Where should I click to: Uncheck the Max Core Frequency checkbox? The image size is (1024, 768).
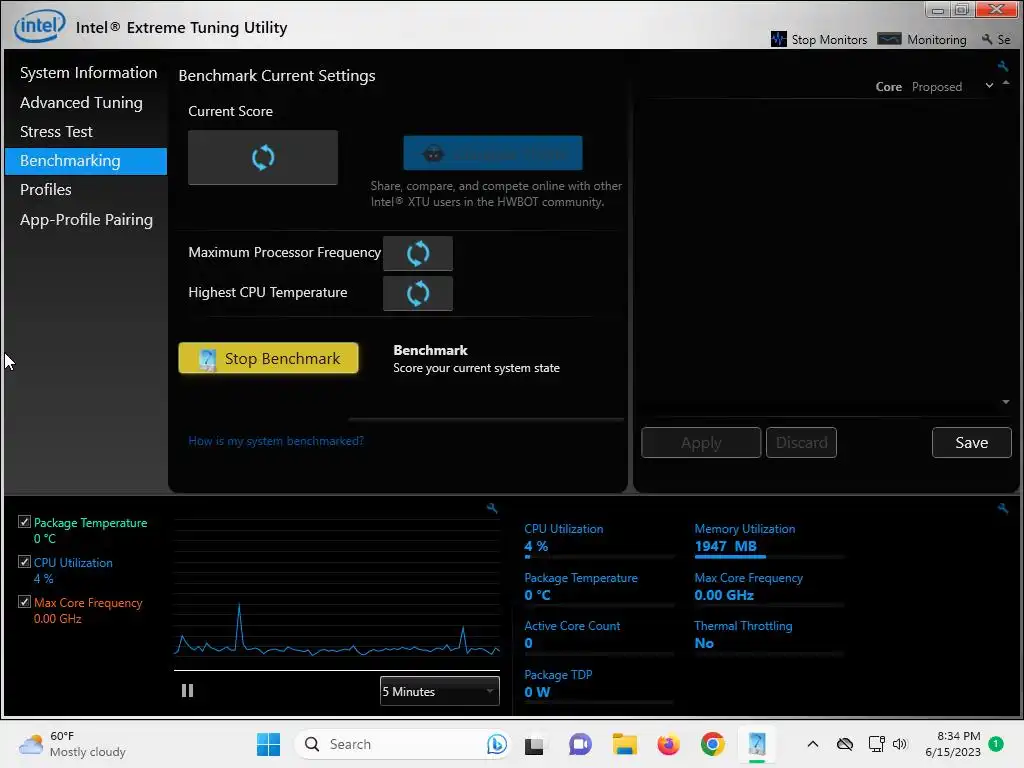[24, 601]
